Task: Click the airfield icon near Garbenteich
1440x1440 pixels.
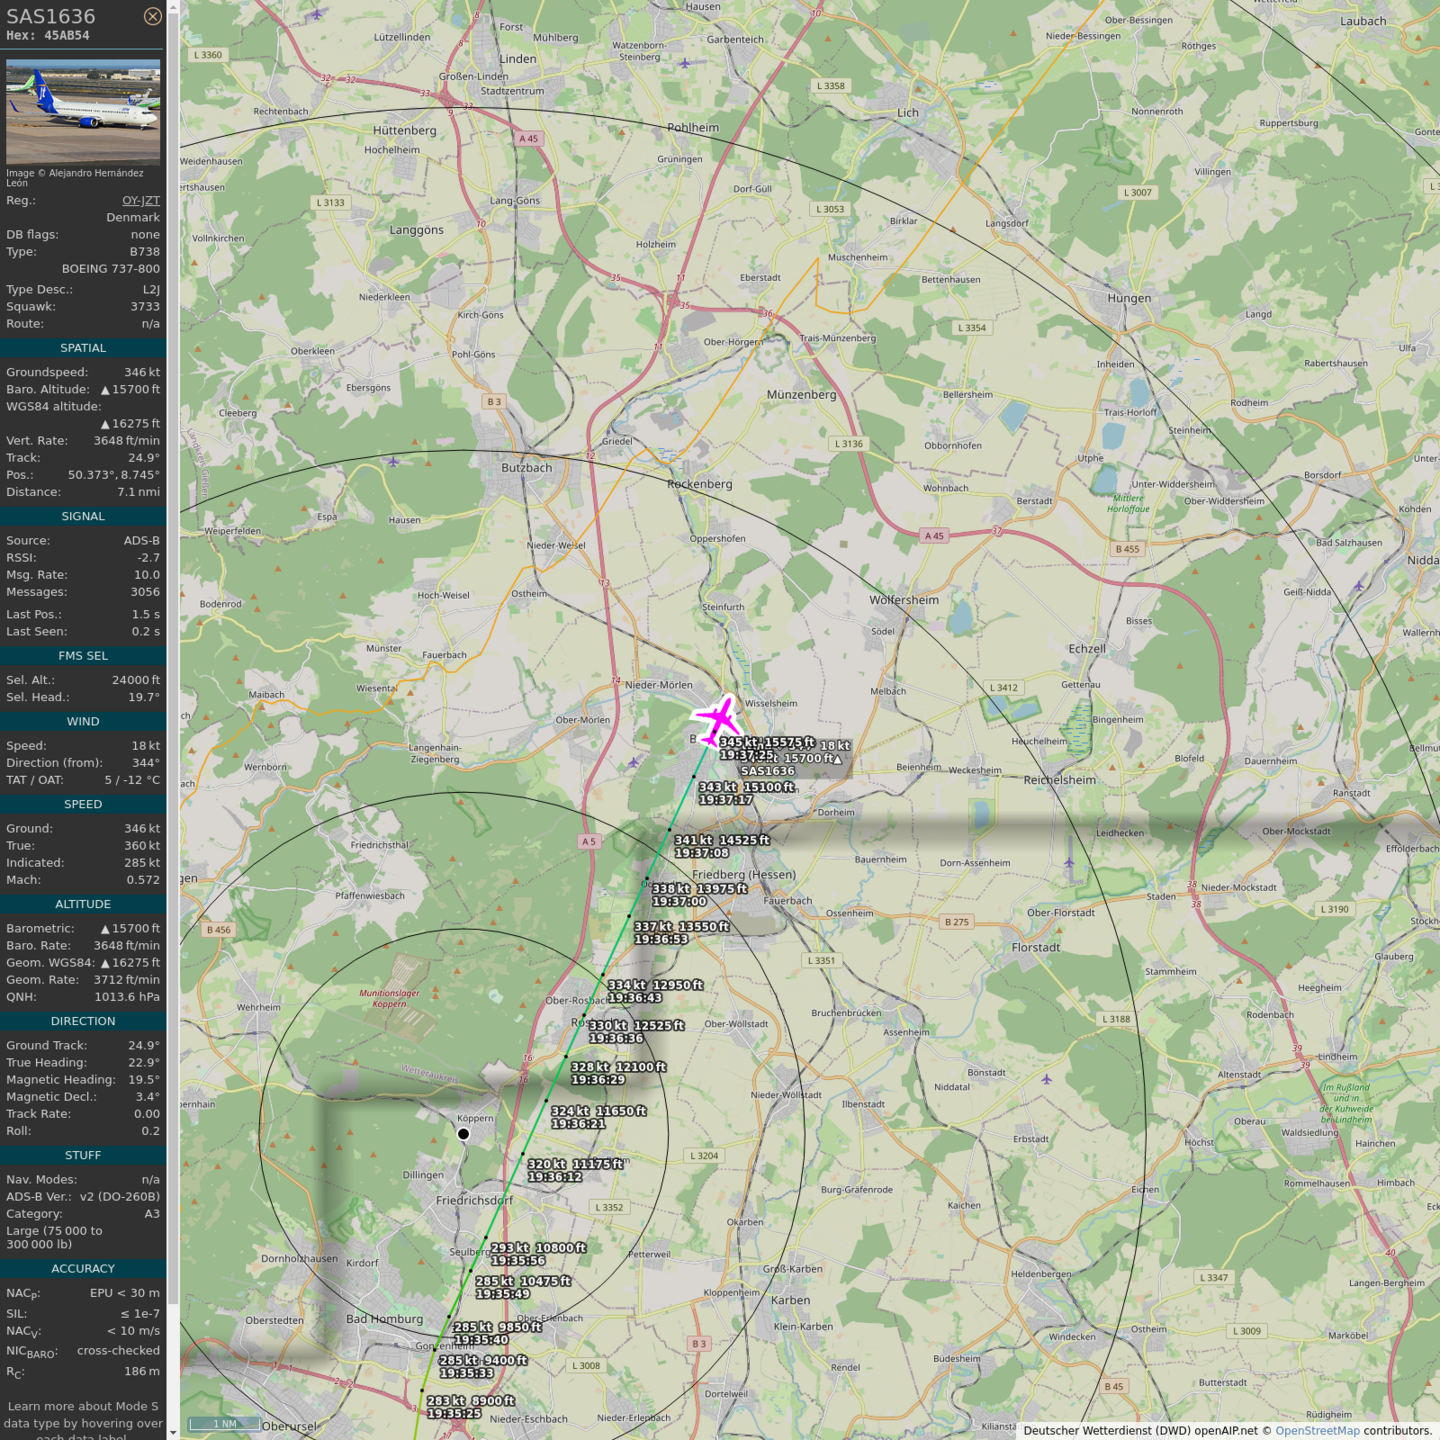Action: click(684, 63)
